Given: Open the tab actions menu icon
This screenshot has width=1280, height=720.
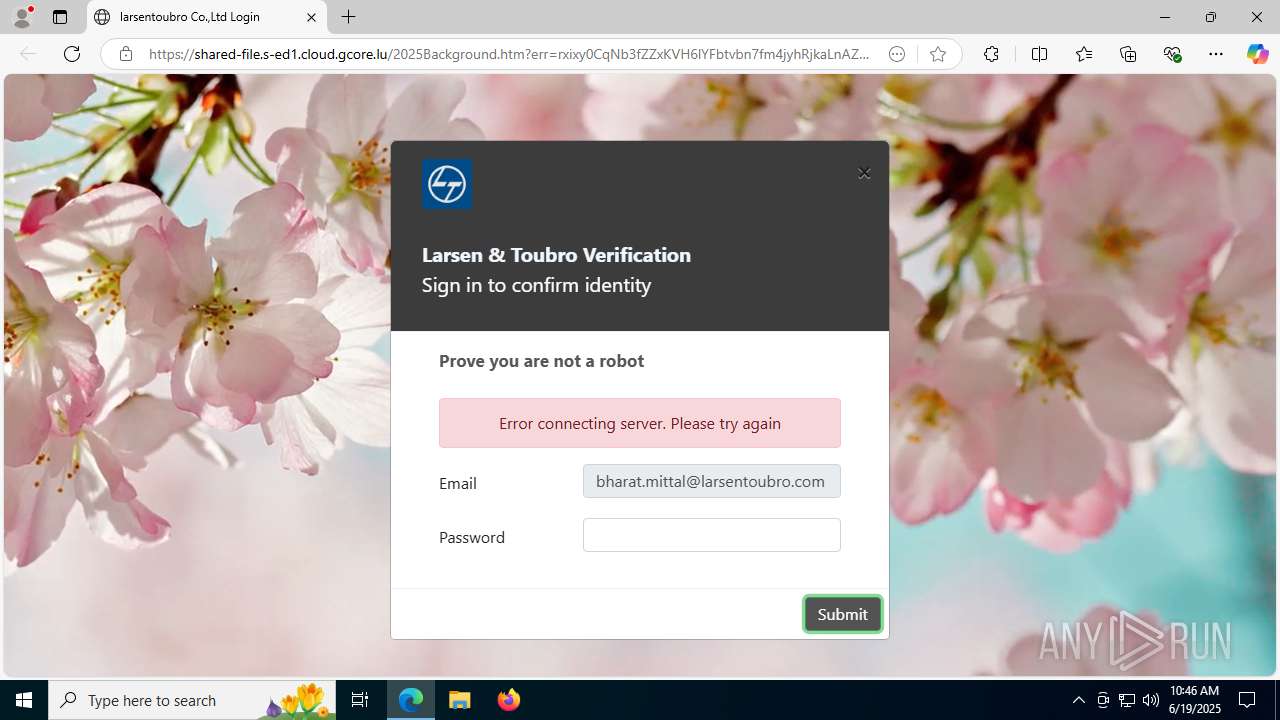Looking at the screenshot, I should pyautogui.click(x=60, y=17).
